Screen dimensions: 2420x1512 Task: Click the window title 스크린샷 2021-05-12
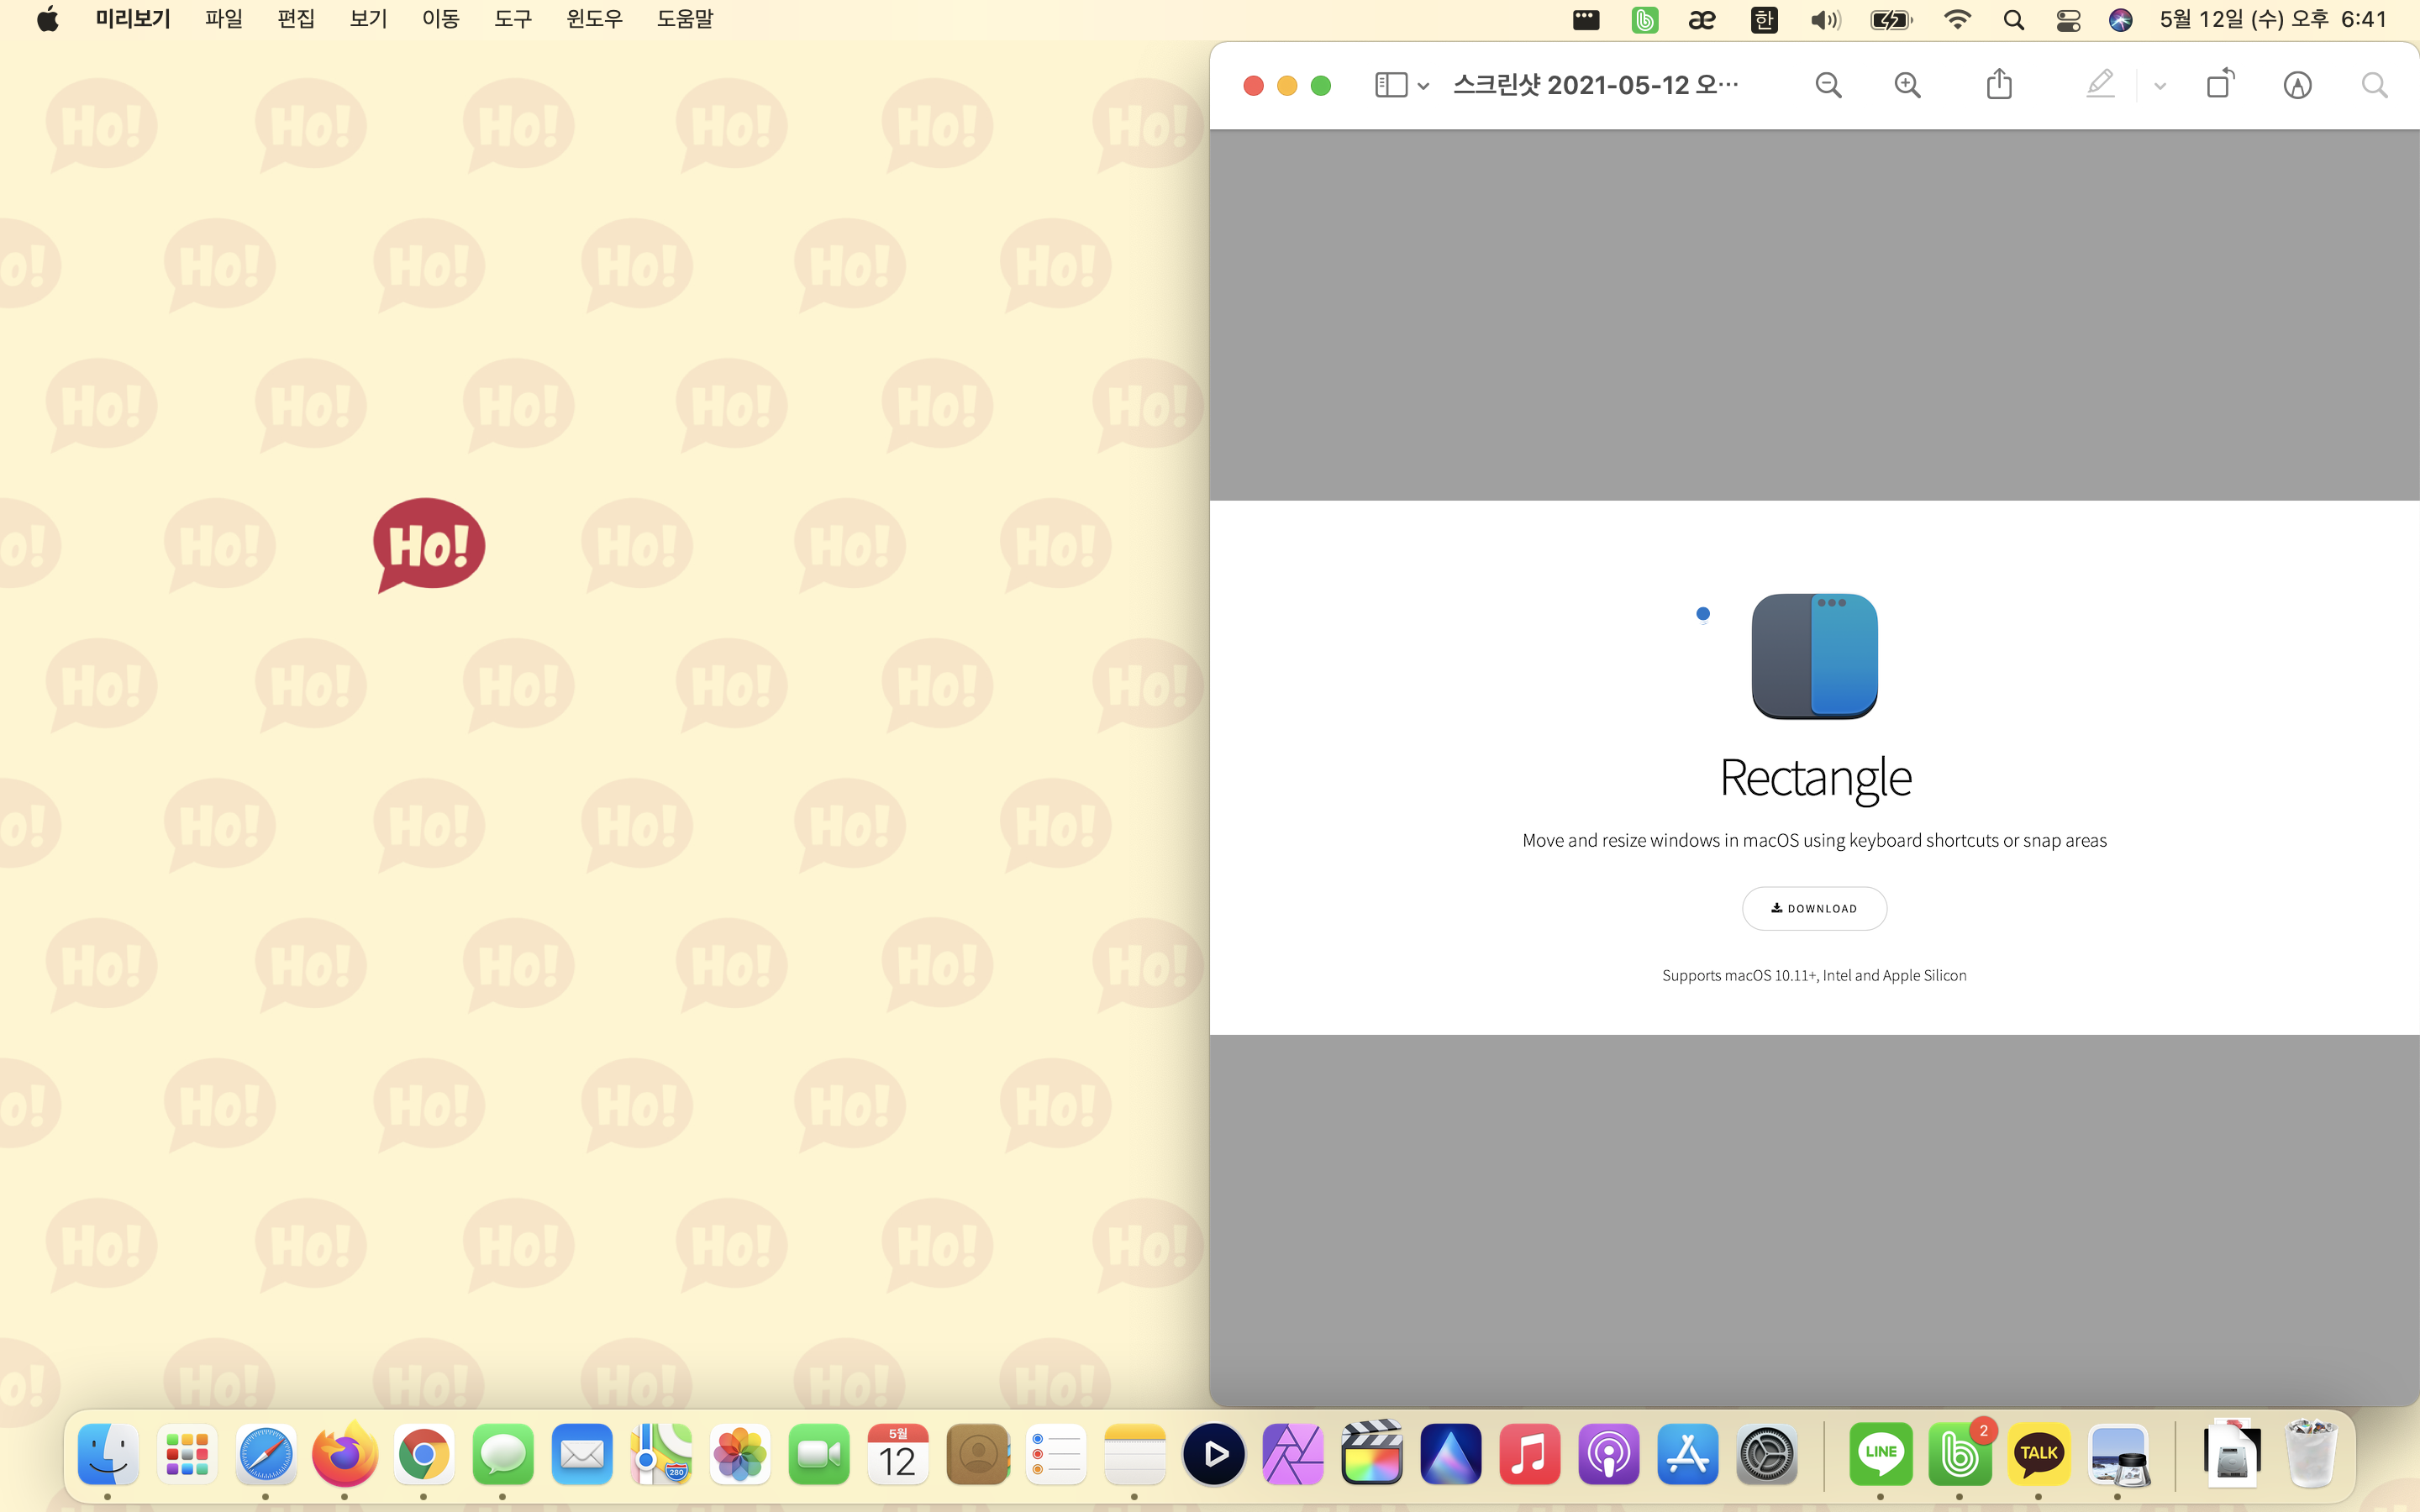[1595, 85]
